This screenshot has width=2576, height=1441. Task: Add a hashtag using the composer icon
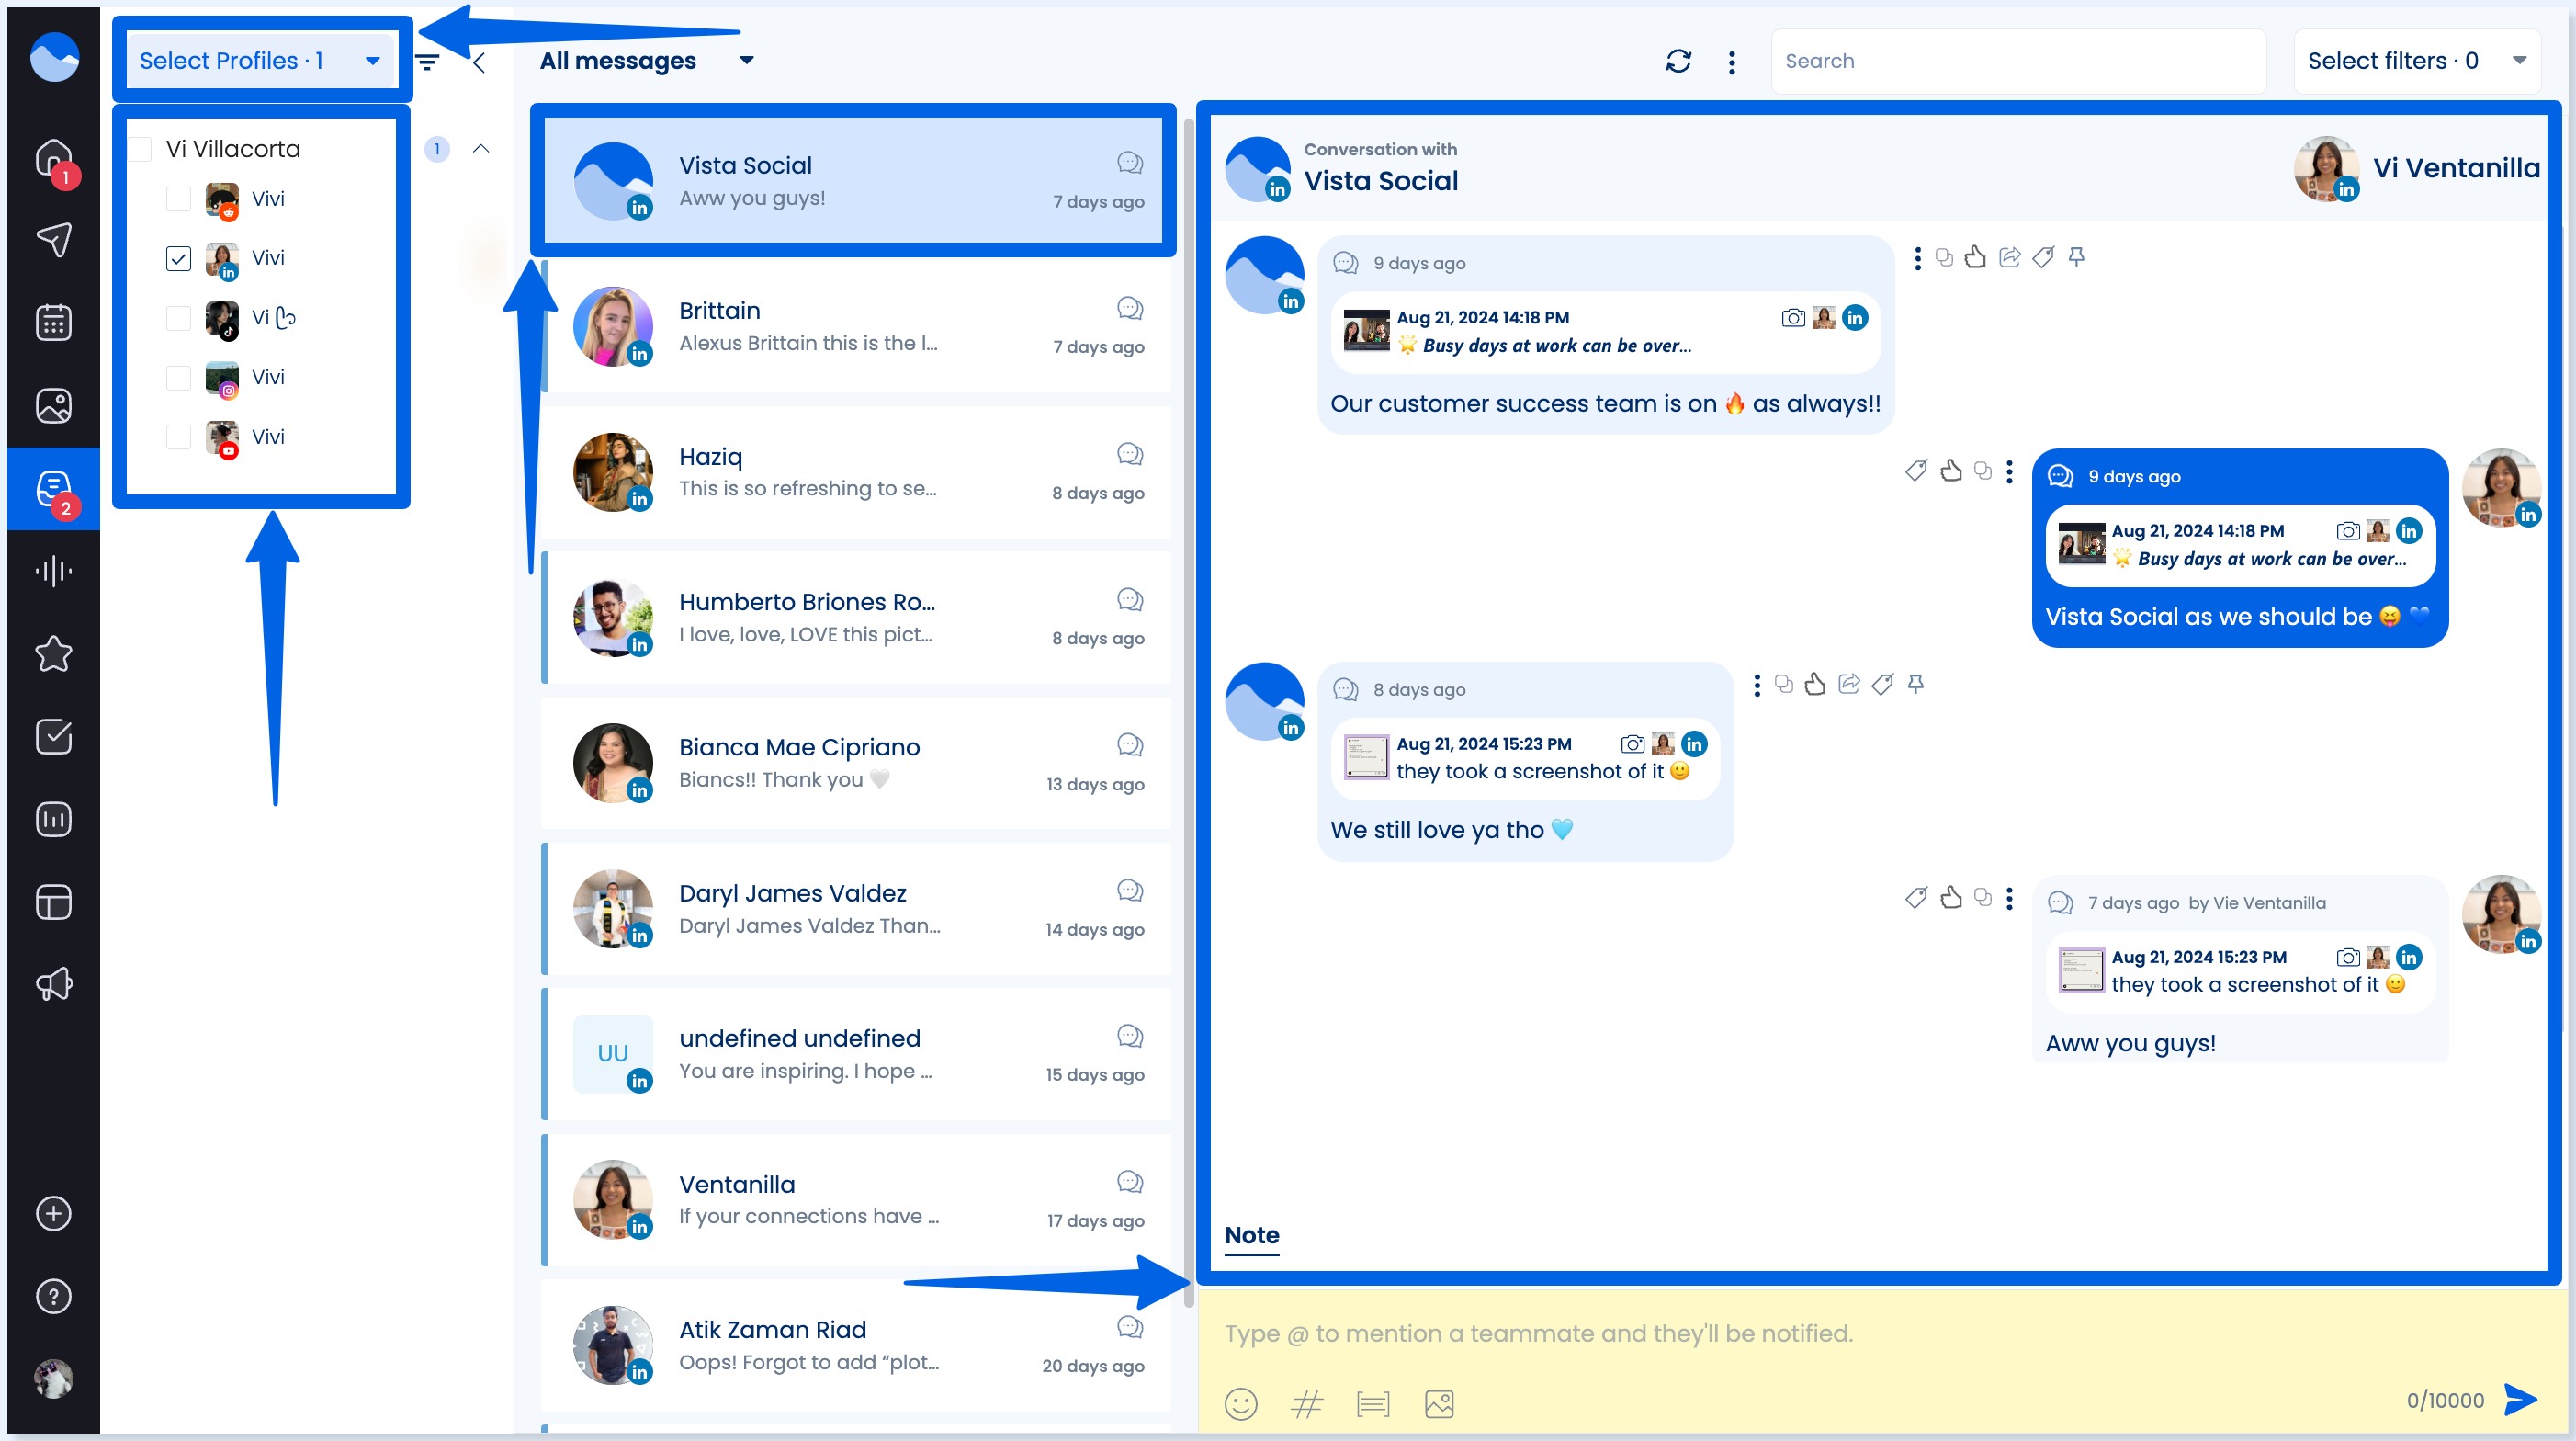pyautogui.click(x=1306, y=1403)
